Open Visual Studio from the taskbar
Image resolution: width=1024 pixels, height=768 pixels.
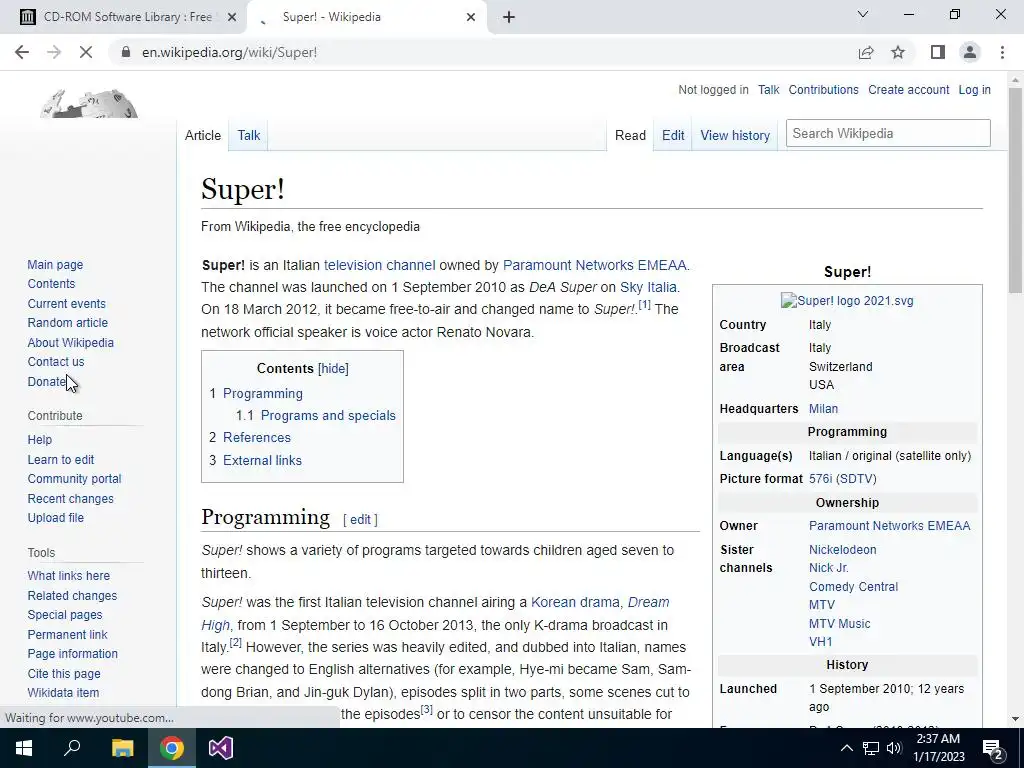tap(221, 748)
